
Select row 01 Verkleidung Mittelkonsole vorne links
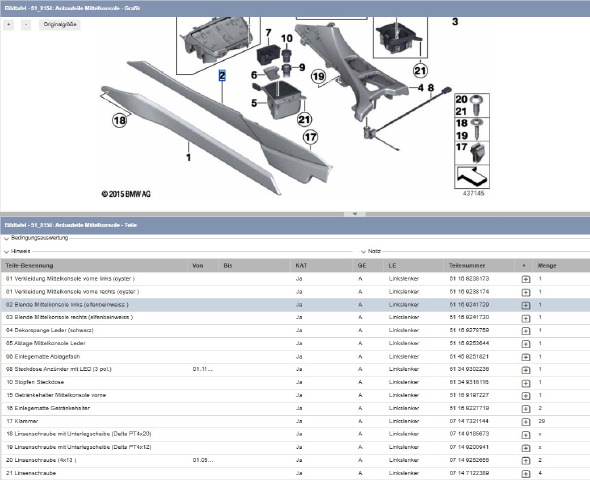[295, 279]
